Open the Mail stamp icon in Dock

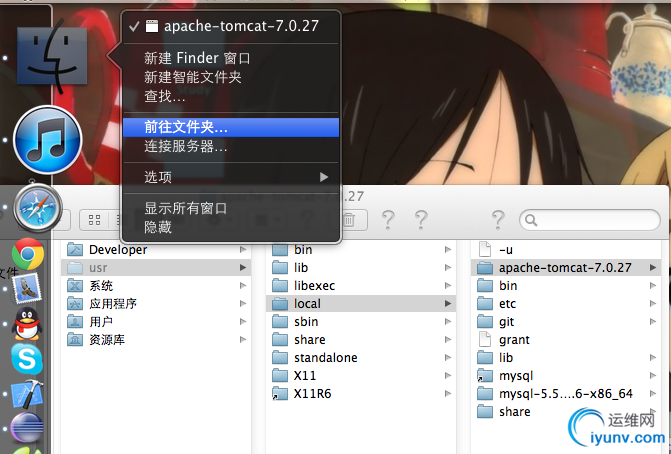coord(27,288)
